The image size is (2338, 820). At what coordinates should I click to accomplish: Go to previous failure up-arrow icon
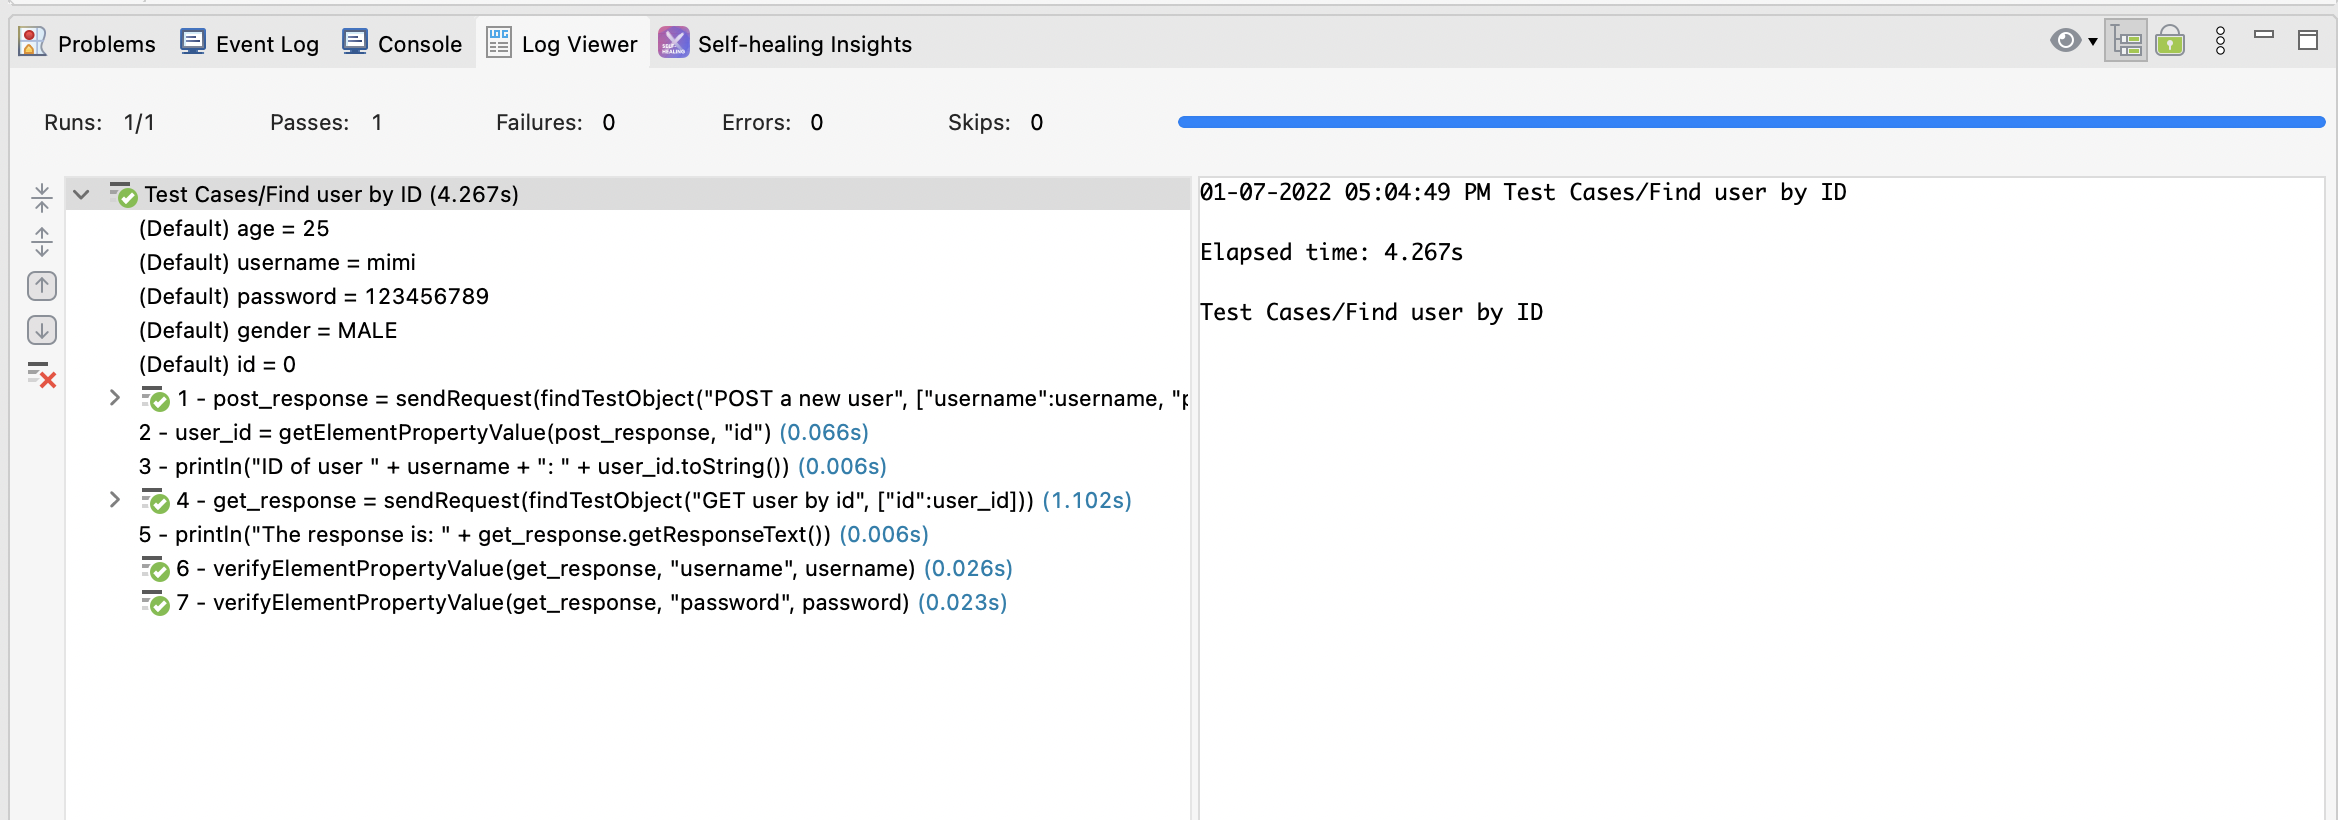click(x=42, y=286)
